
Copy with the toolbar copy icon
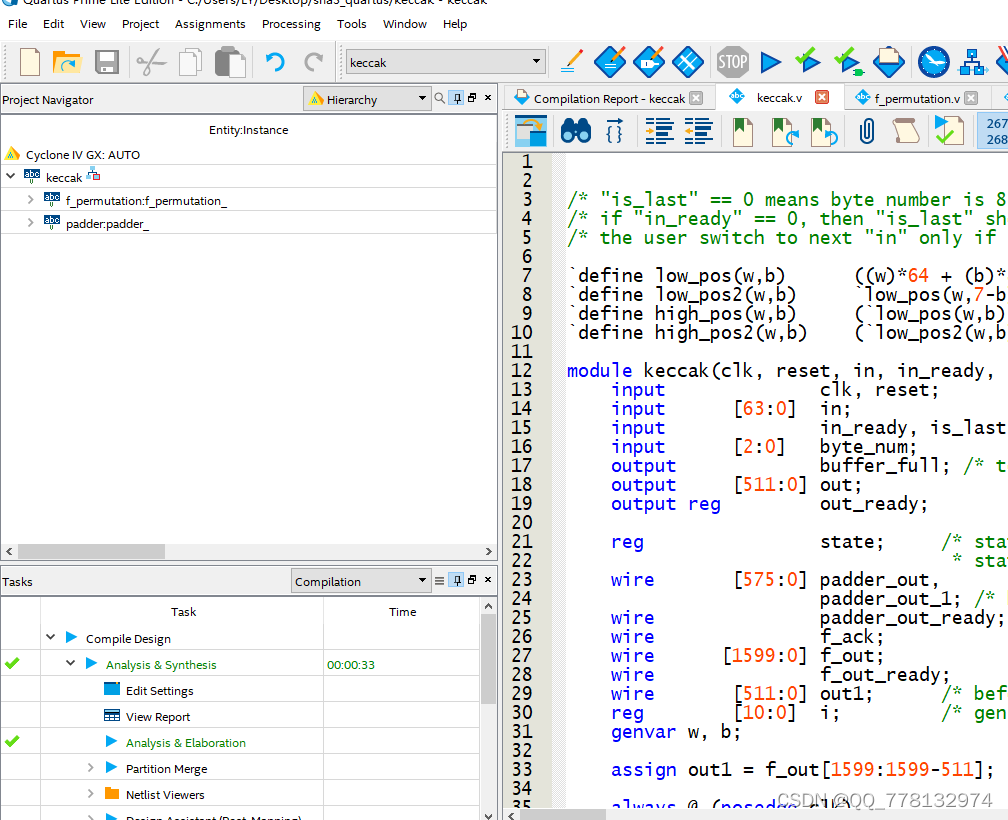[x=190, y=62]
